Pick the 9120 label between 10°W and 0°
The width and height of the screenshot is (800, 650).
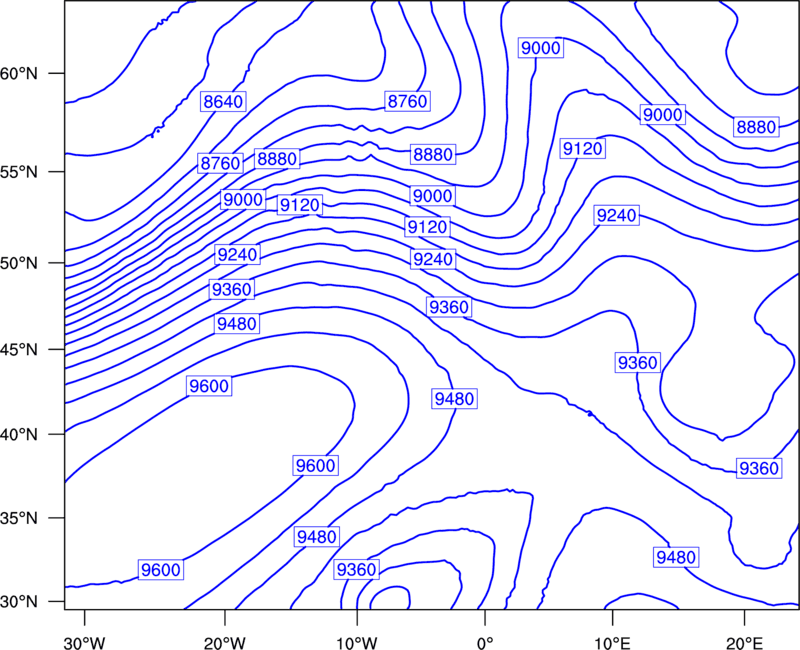click(428, 227)
